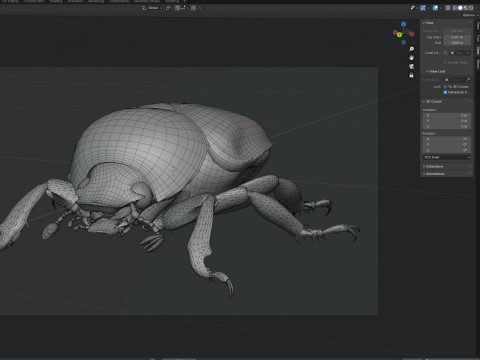Image resolution: width=480 pixels, height=360 pixels.
Task: Click the clip End value field
Action: (x=457, y=43)
